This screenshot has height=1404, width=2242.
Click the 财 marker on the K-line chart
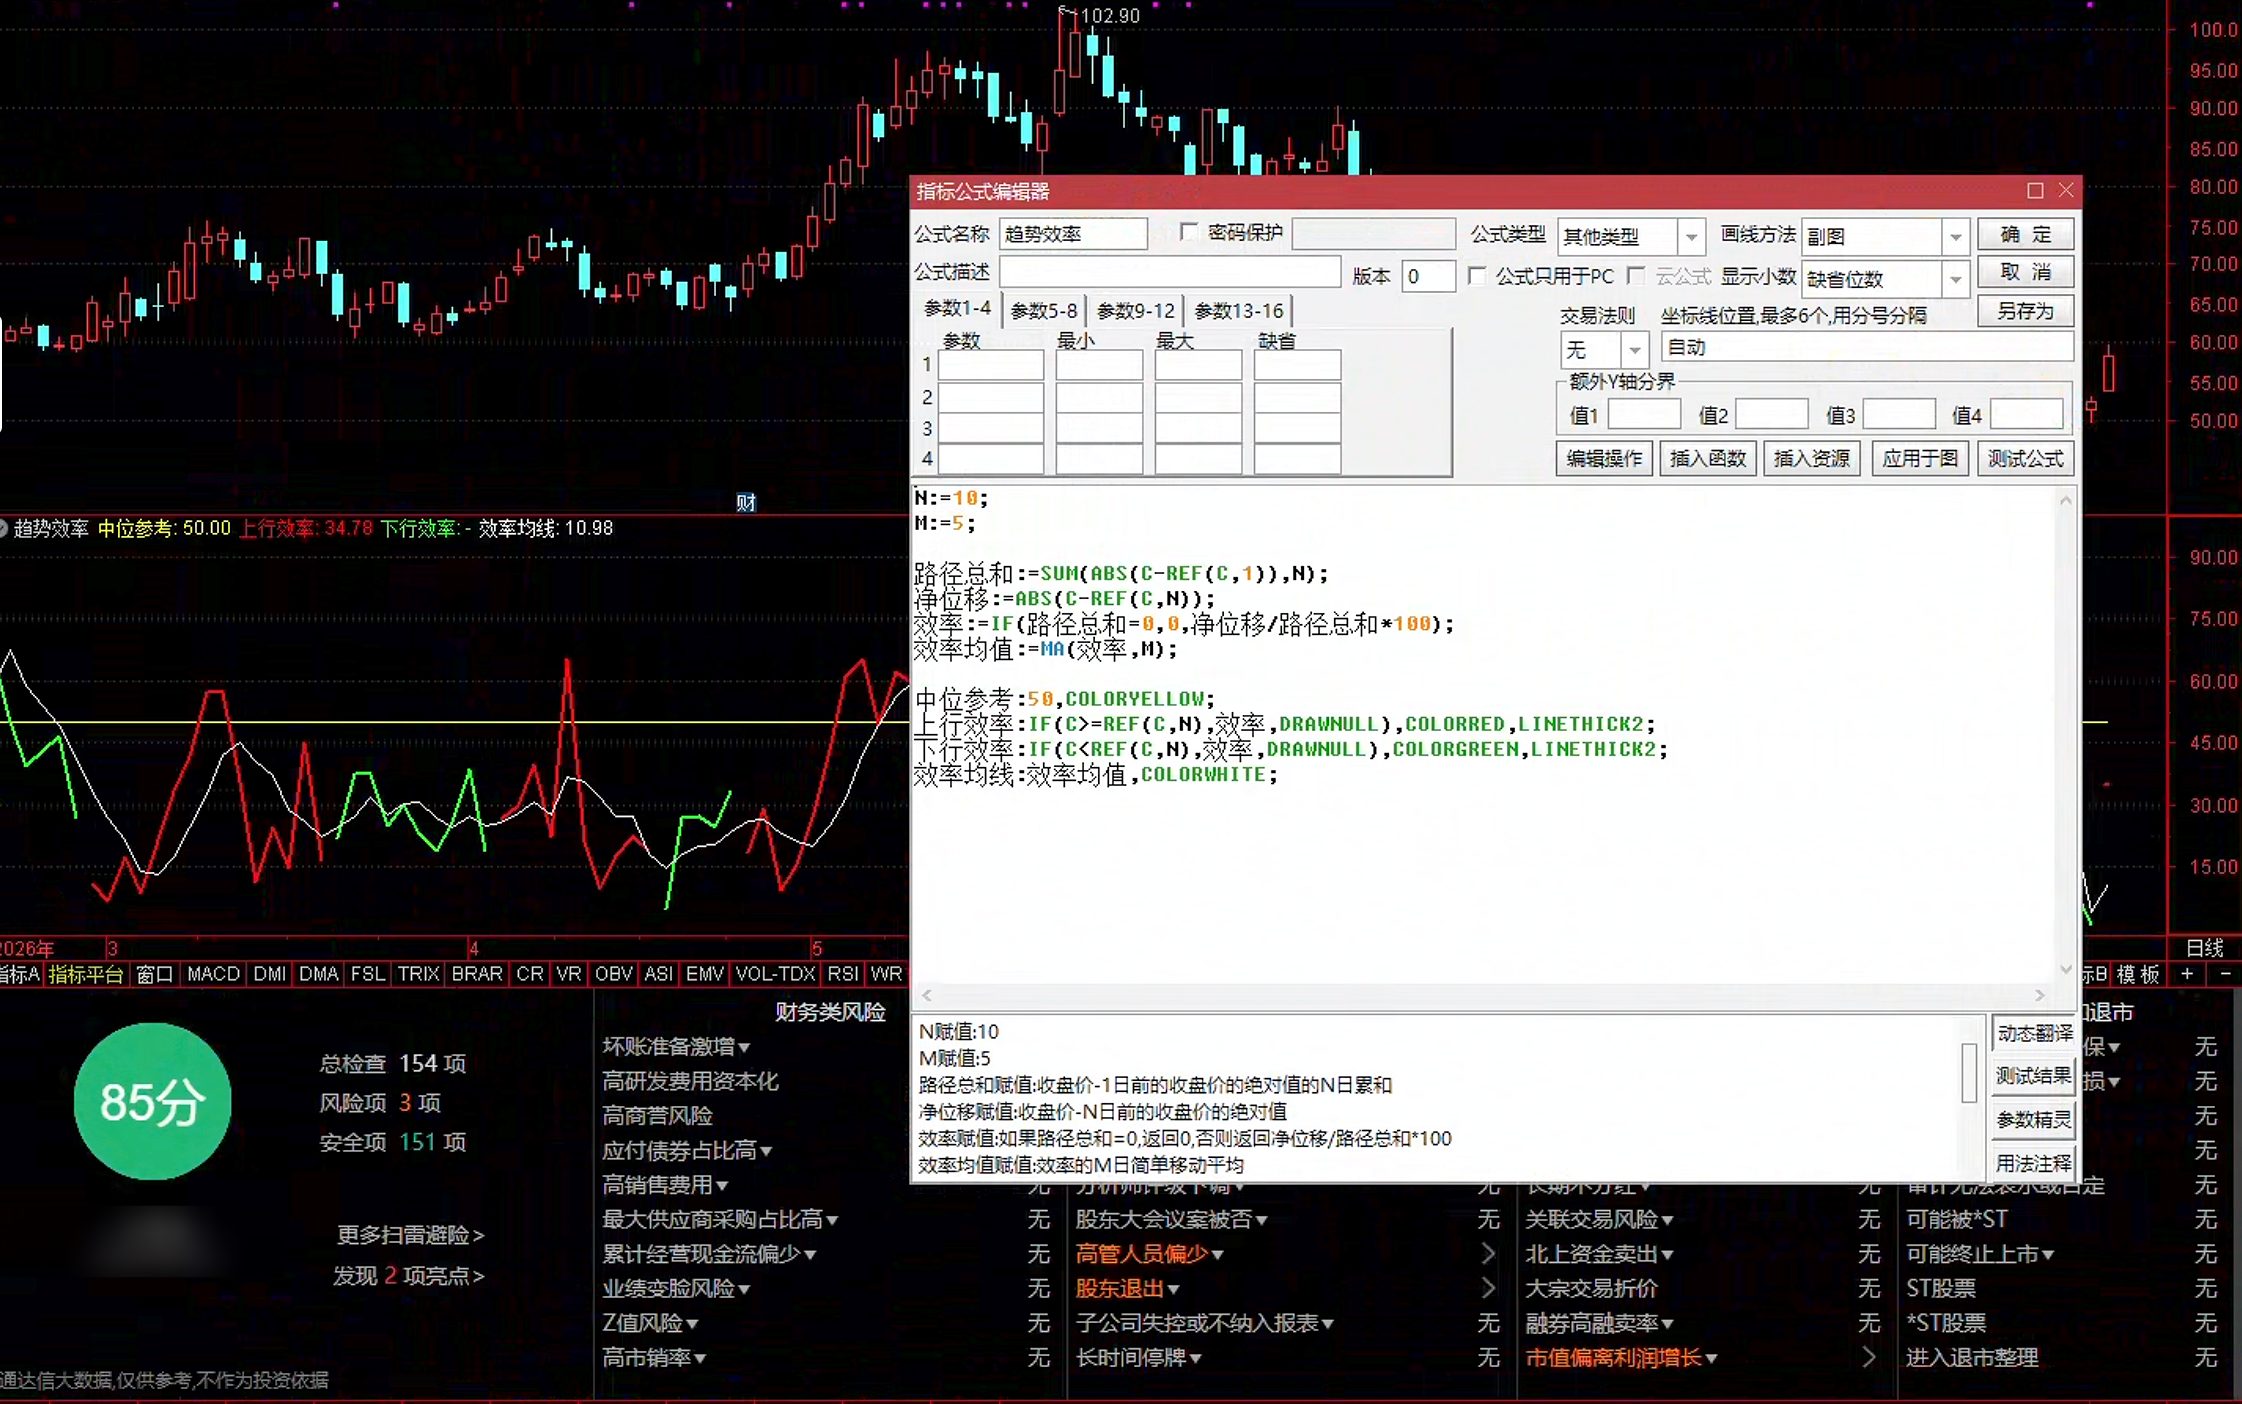pyautogui.click(x=746, y=502)
